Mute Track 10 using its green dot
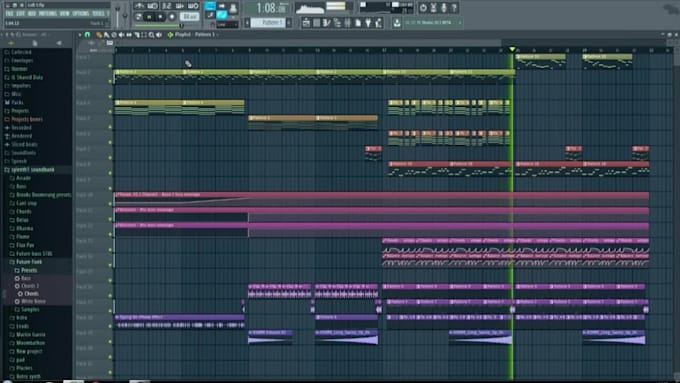Image resolution: width=680 pixels, height=383 pixels. [110, 203]
